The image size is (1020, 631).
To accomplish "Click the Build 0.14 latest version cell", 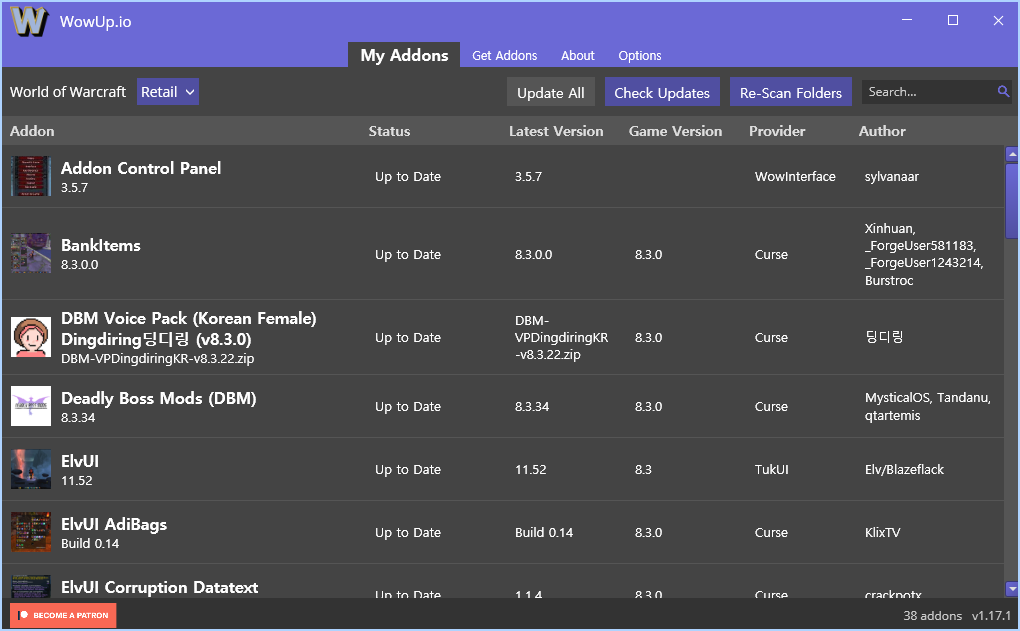I will pos(544,532).
